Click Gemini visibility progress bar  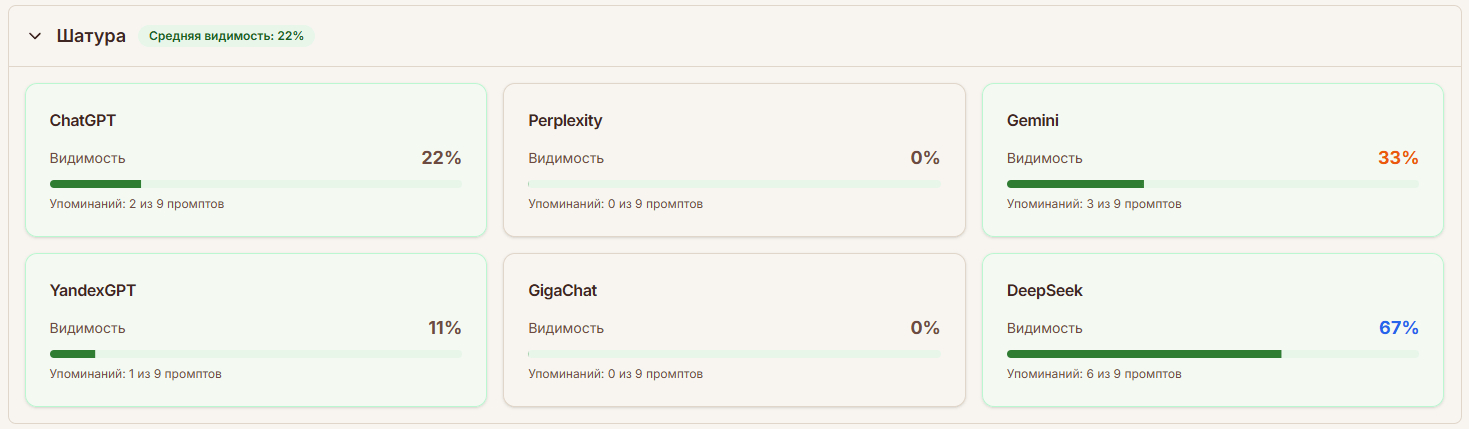(x=1212, y=184)
